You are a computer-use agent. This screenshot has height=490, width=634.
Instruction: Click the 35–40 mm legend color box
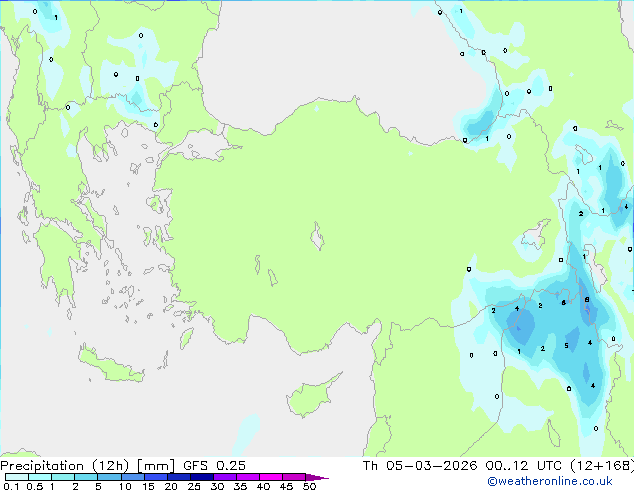tap(248, 477)
